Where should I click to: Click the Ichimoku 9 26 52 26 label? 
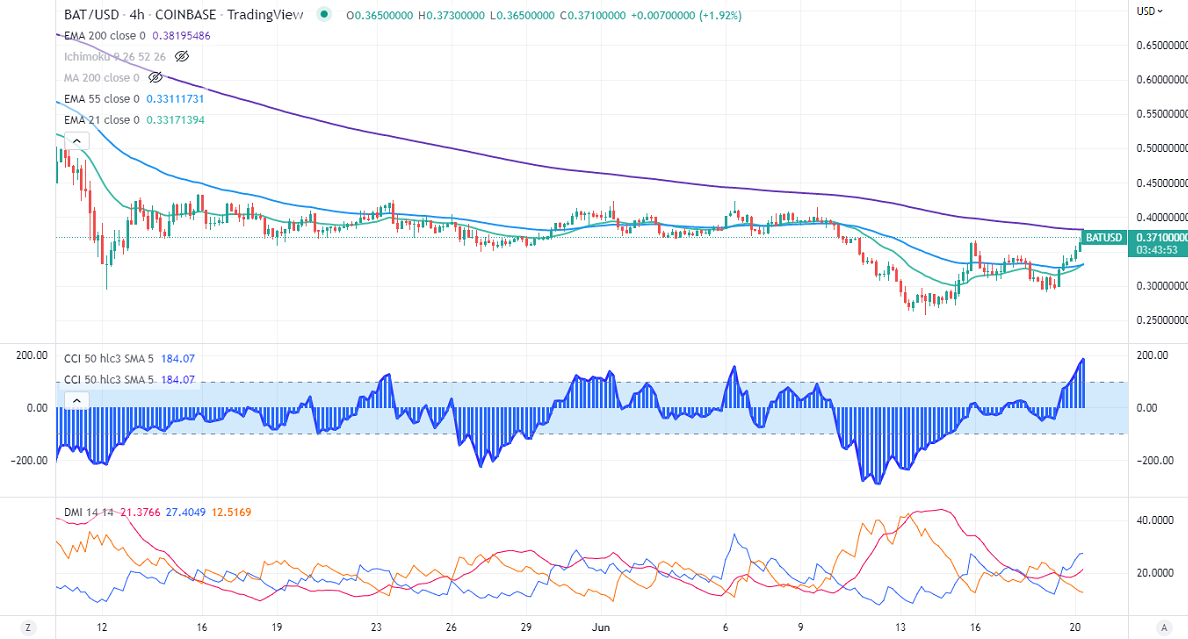coord(114,57)
